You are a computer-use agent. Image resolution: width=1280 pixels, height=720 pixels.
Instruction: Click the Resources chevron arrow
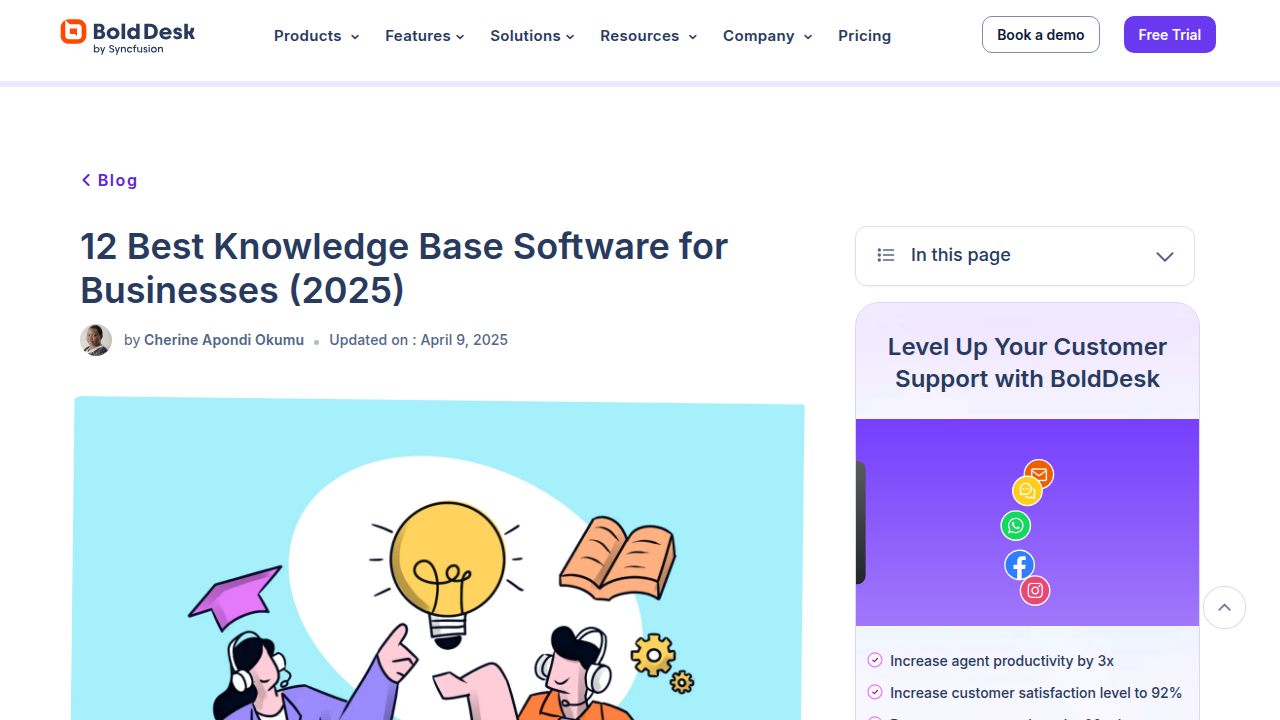tap(692, 37)
